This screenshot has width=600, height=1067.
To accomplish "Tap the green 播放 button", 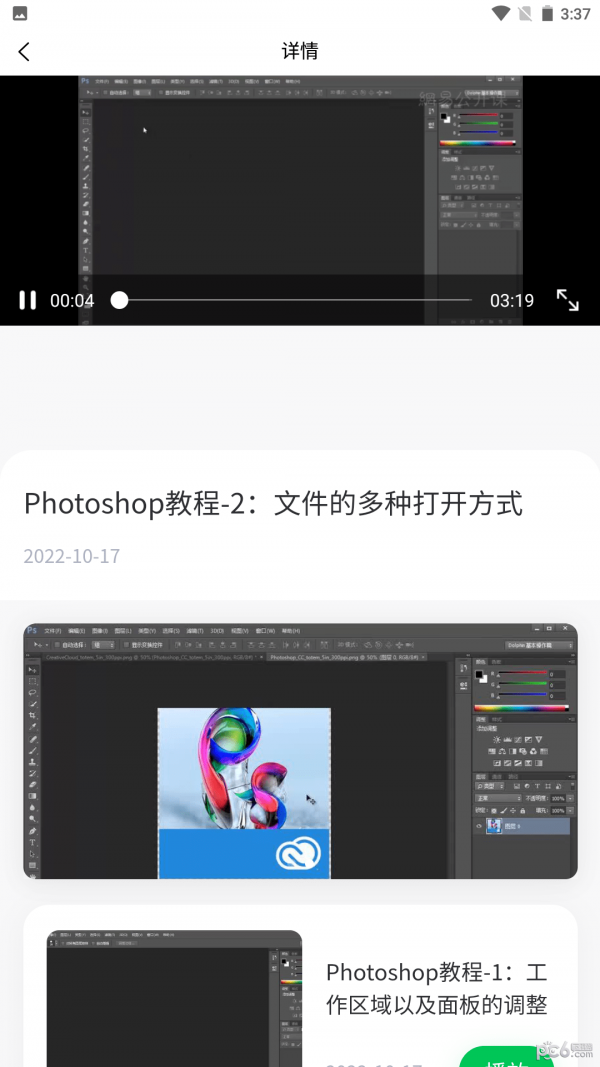I will [x=507, y=1056].
